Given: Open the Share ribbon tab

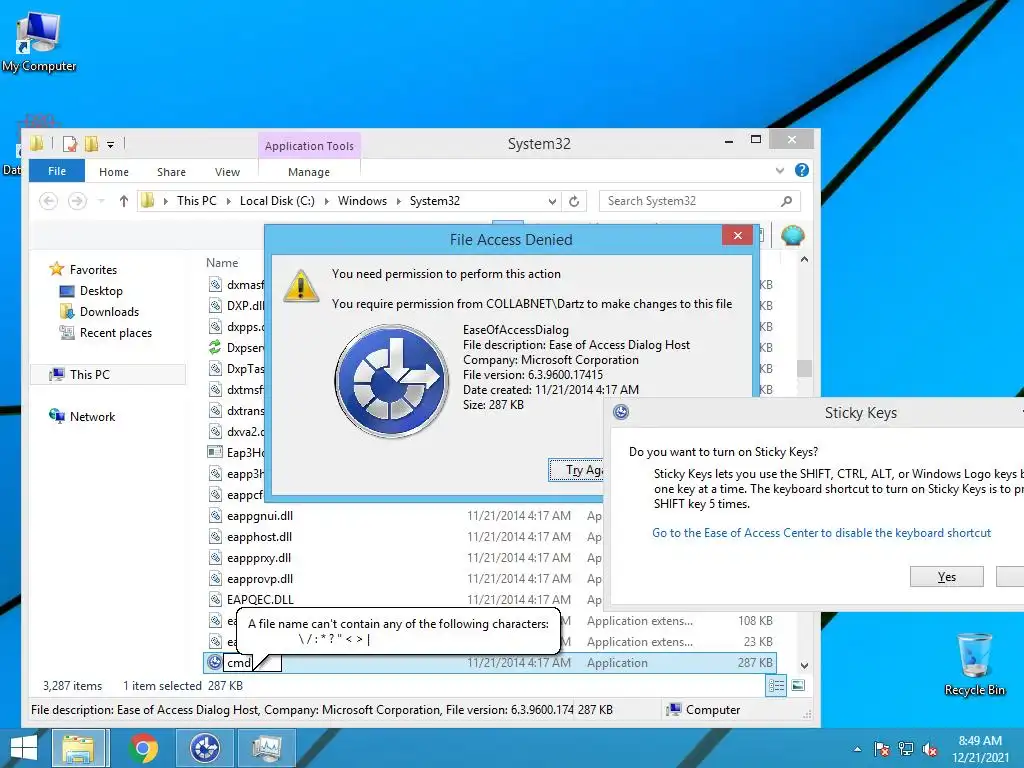Looking at the screenshot, I should click(x=171, y=172).
